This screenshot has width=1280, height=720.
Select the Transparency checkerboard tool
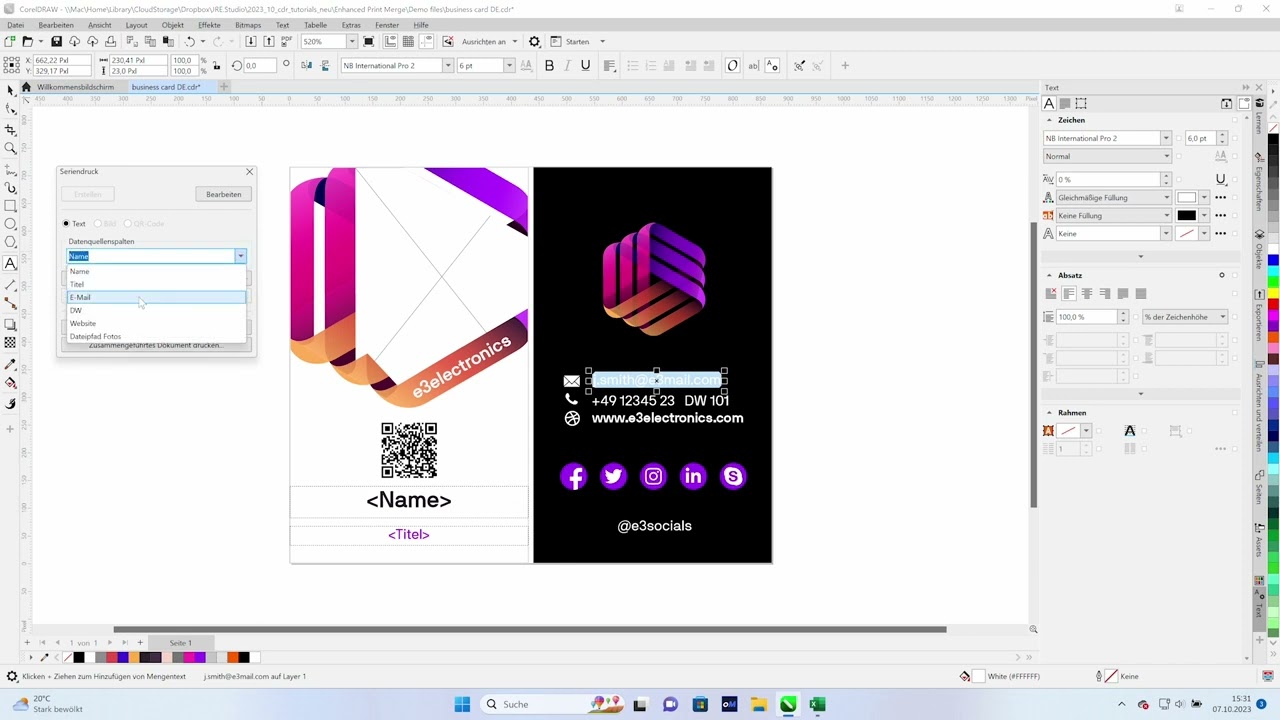[10, 343]
